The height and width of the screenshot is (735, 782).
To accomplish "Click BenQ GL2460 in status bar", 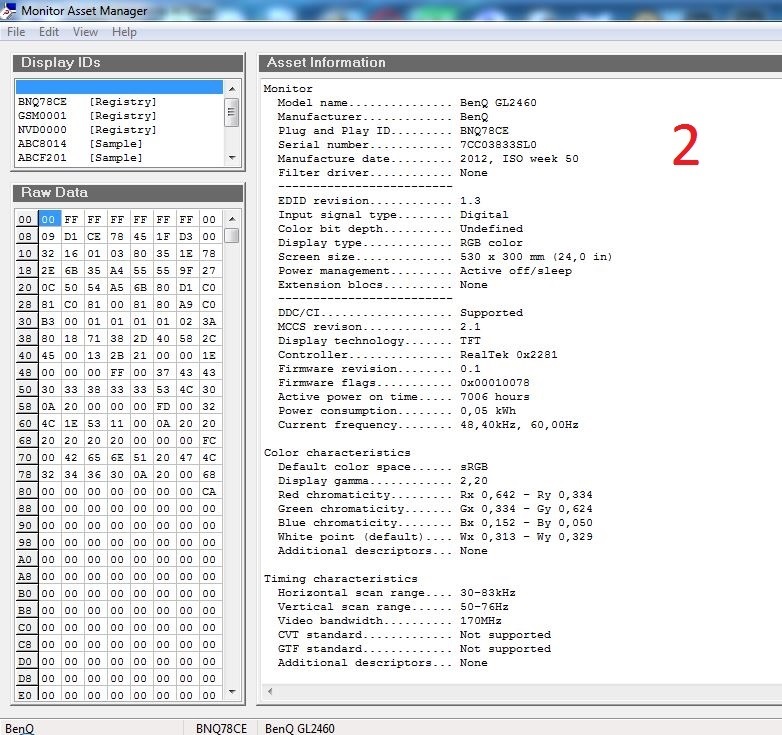I will [300, 729].
